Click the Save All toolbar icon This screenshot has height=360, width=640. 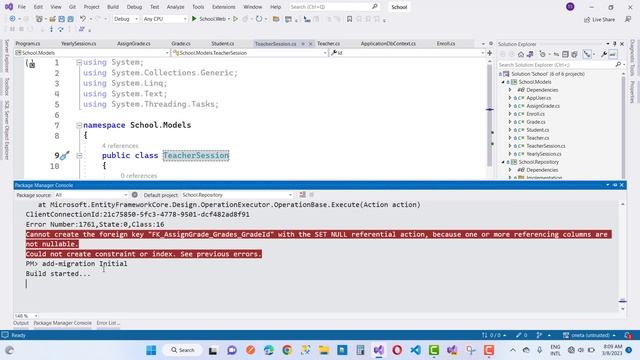[71, 19]
